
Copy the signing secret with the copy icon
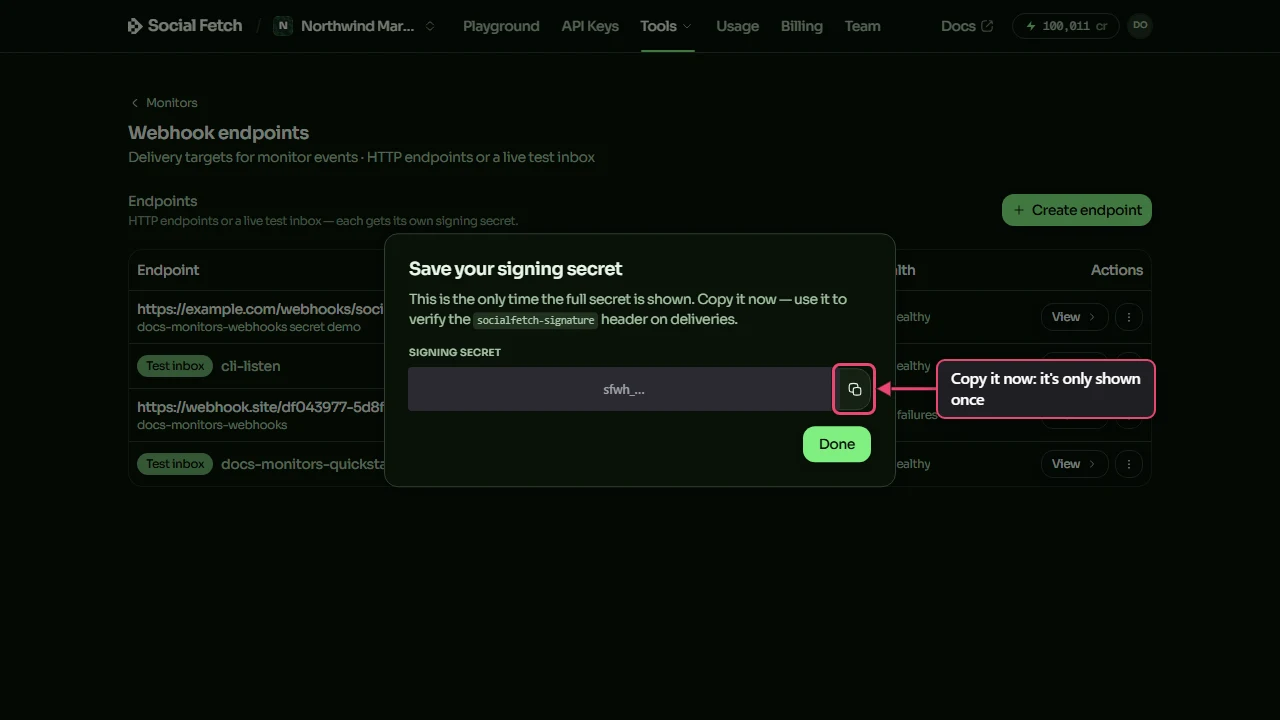tap(854, 389)
